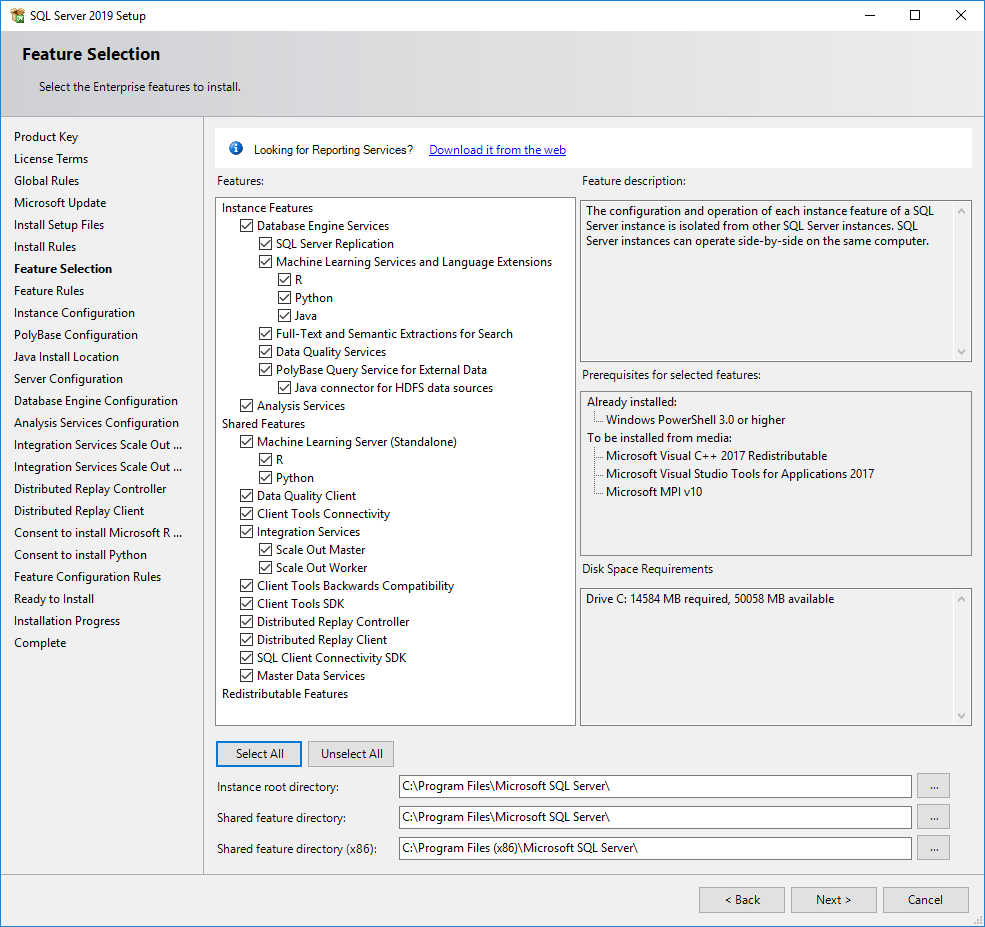Viewport: 985px width, 927px height.
Task: Uncheck Analysis Services
Action: click(x=246, y=406)
